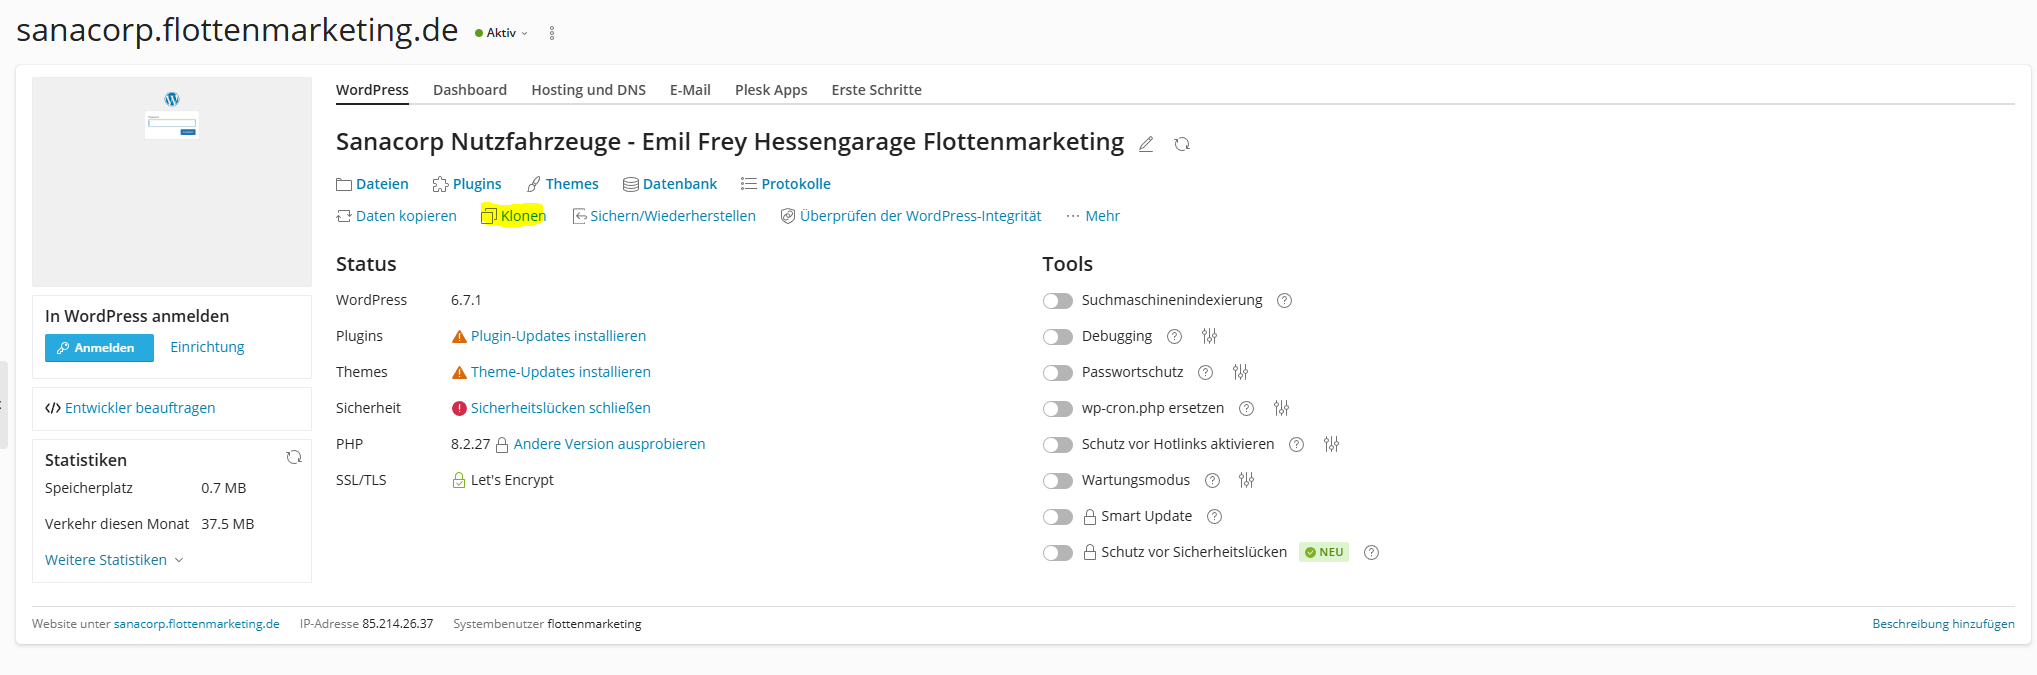Image resolution: width=2037 pixels, height=675 pixels.
Task: Open Wartungsmodus settings sliders icon
Action: click(x=1246, y=480)
